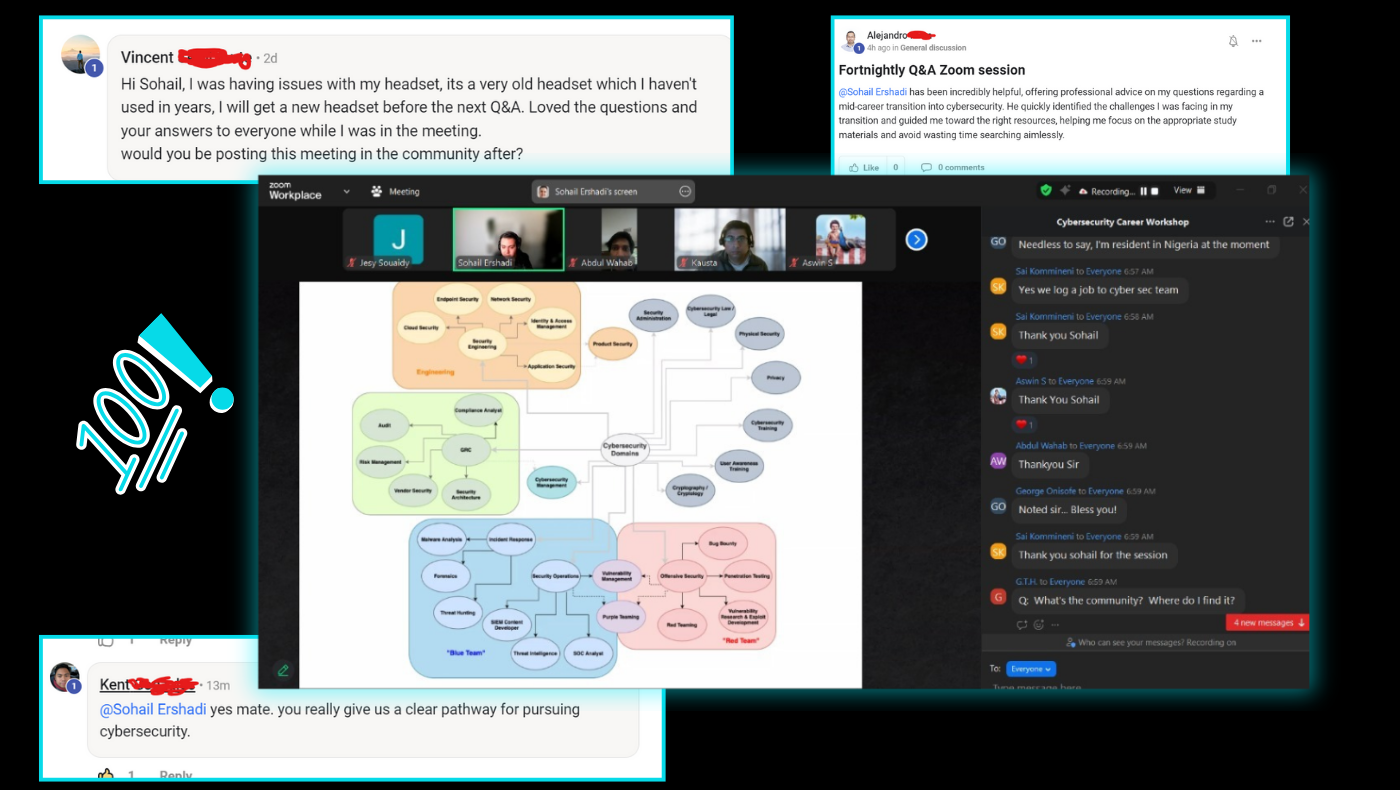Screen dimensions: 1400x790
Task: Click the Security Operations node in diagram
Action: tap(556, 576)
